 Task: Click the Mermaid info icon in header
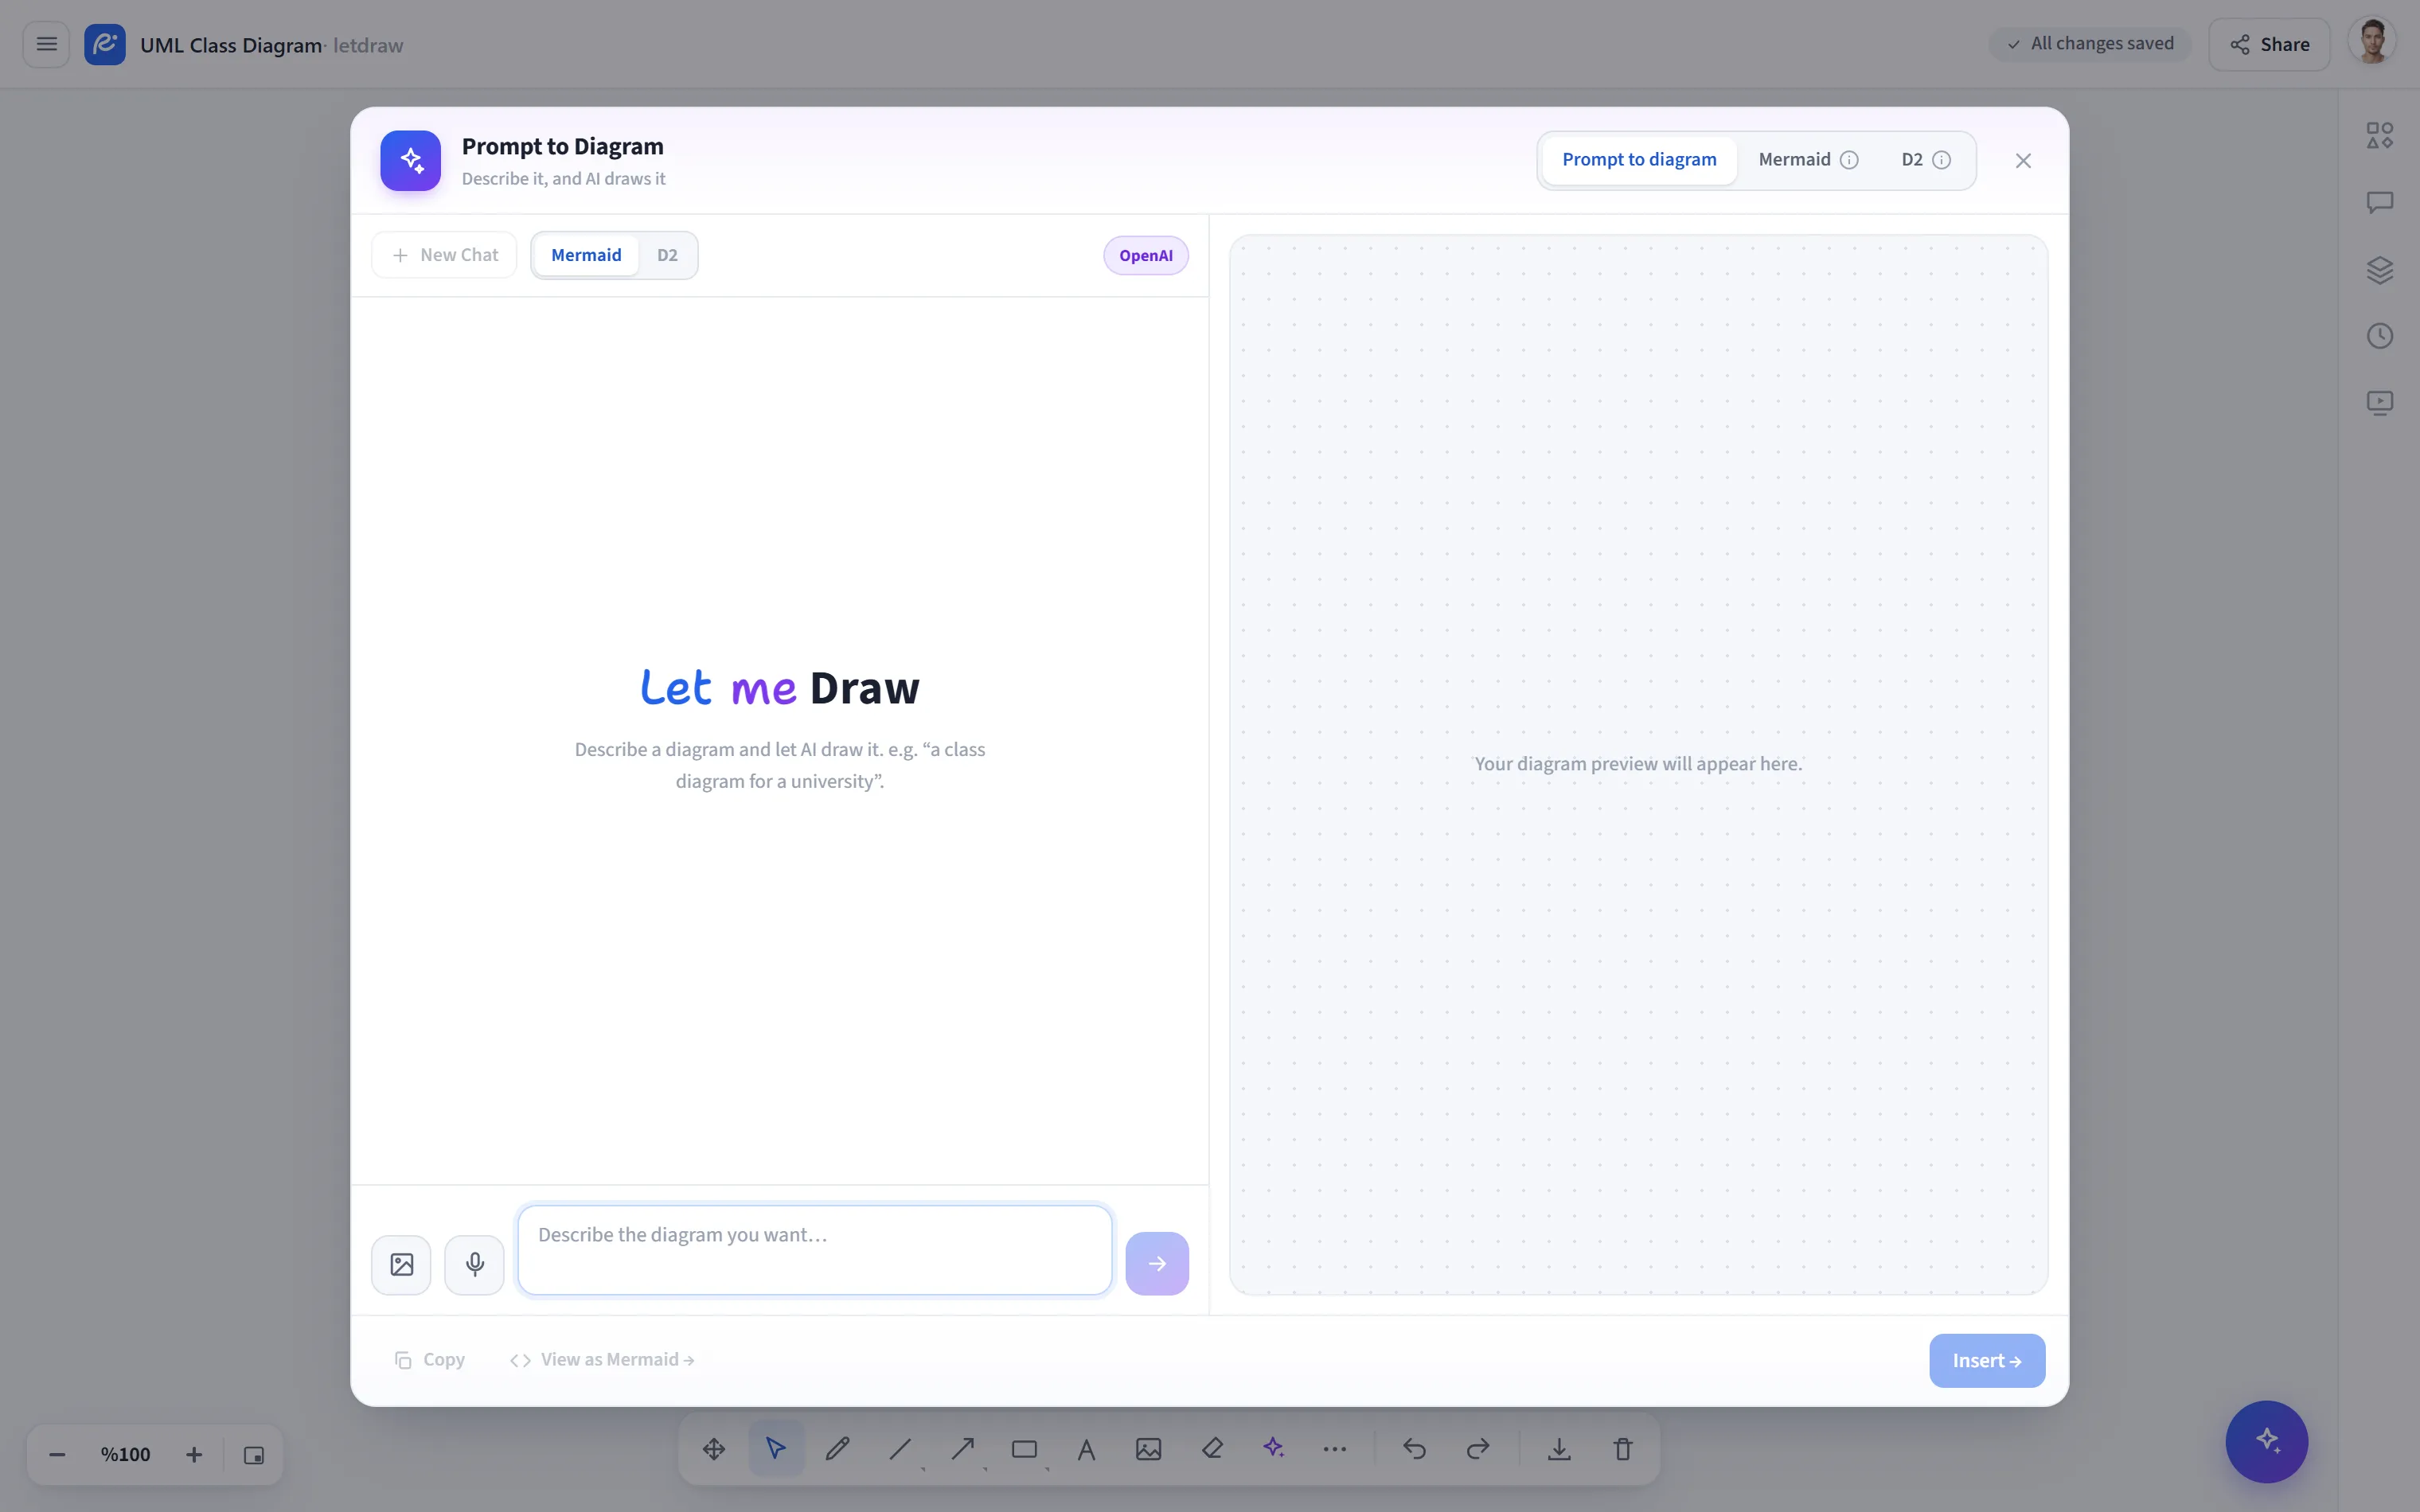coord(1849,160)
